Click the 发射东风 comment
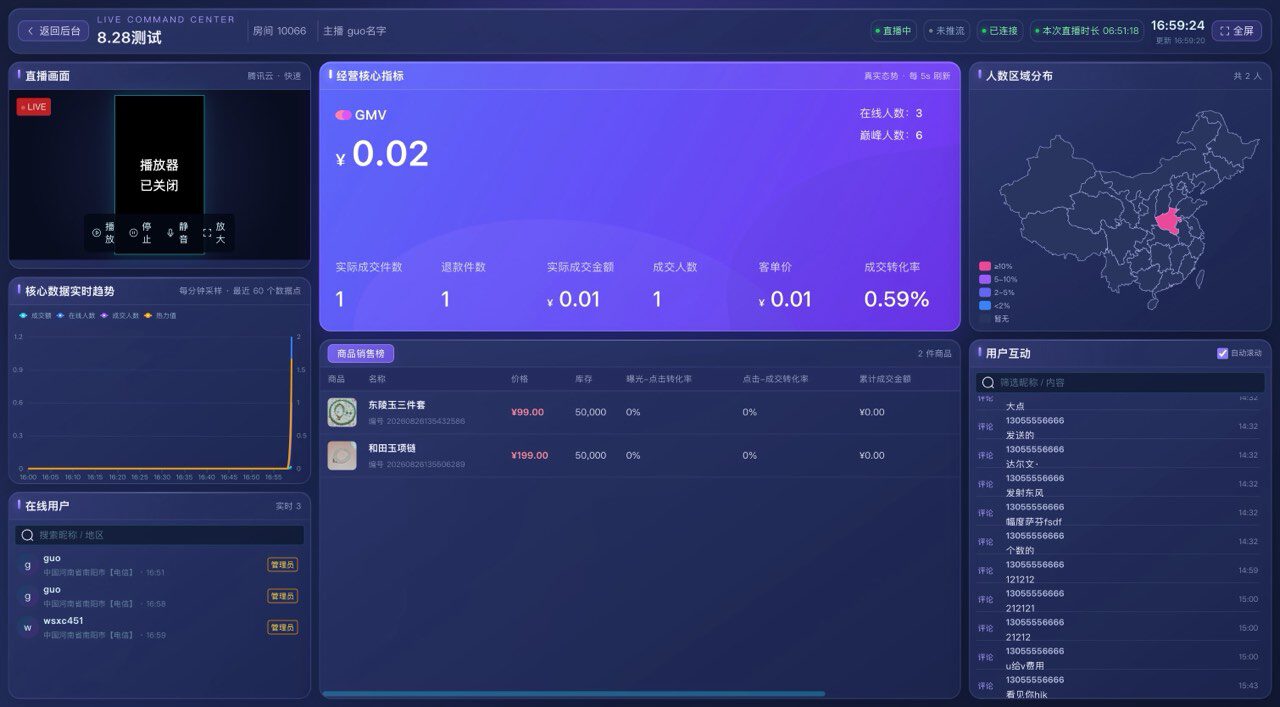This screenshot has height=707, width=1280. point(1025,492)
